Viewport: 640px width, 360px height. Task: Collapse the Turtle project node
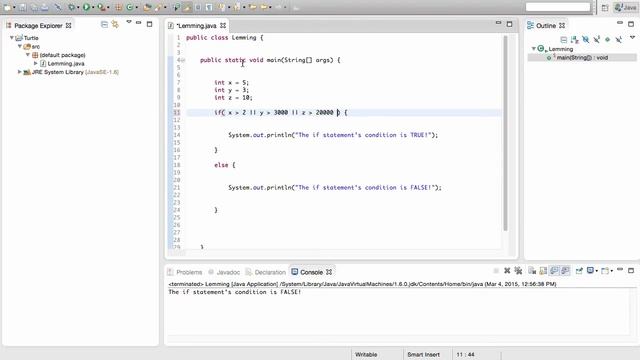pos(12,38)
